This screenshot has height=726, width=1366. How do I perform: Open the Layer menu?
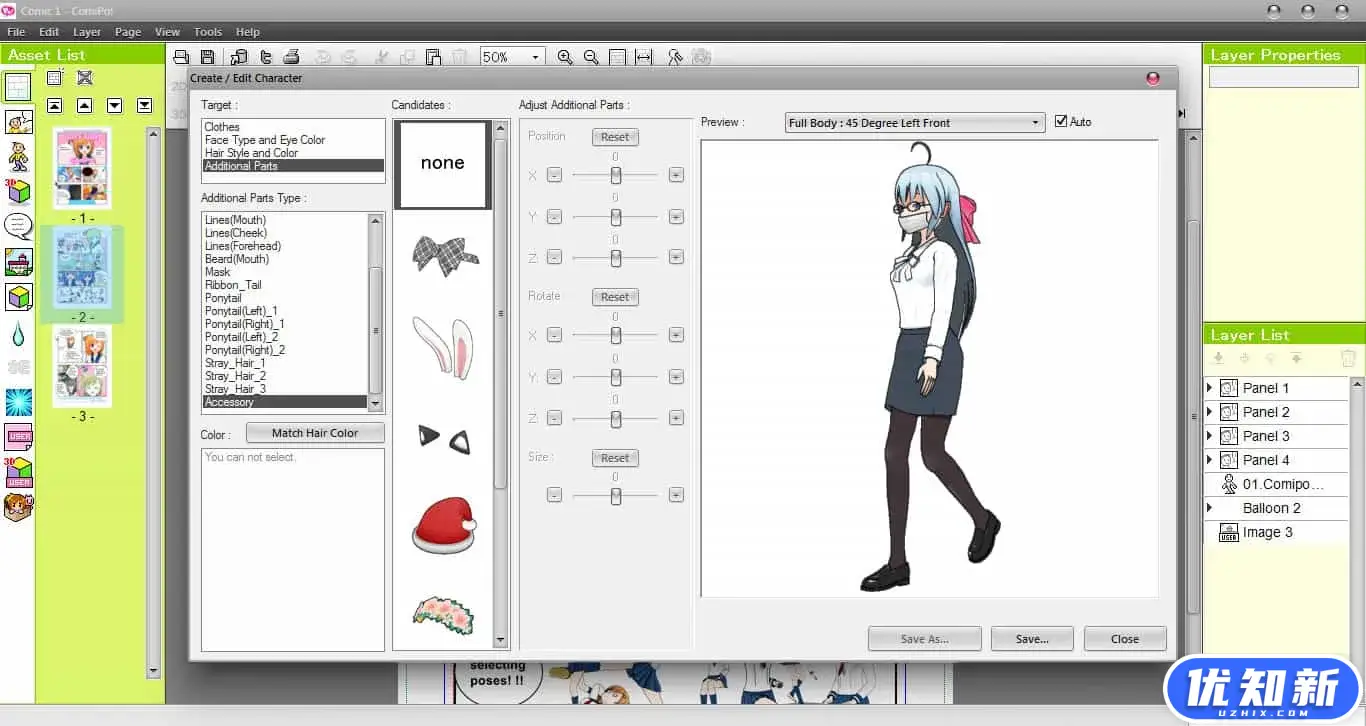click(x=87, y=32)
